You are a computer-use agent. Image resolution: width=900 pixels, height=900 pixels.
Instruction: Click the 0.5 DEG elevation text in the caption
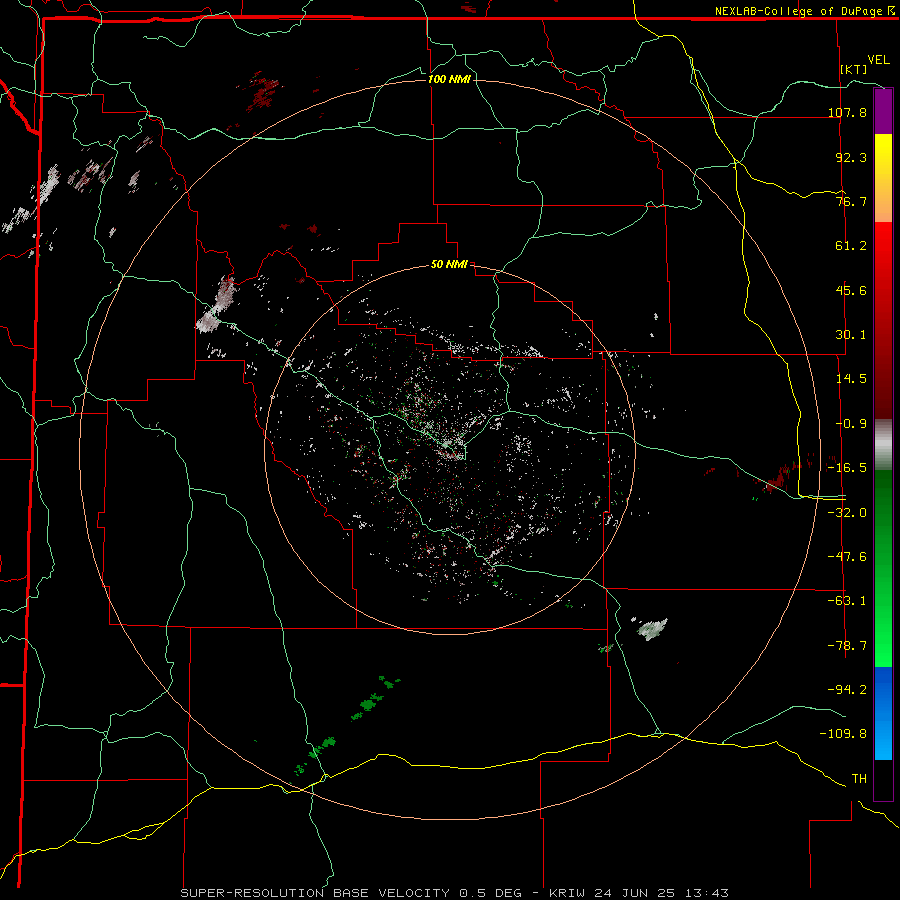point(490,893)
